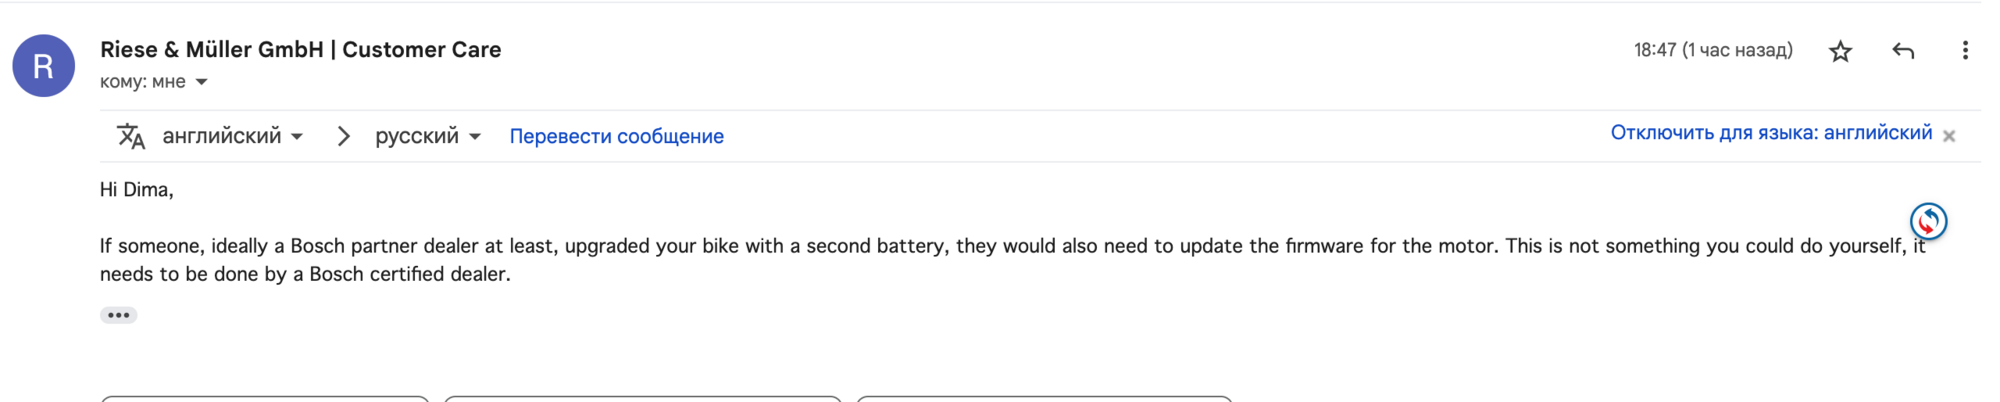Choose the rightmost suggested reply button
The width and height of the screenshot is (2000, 402).
tap(1044, 398)
